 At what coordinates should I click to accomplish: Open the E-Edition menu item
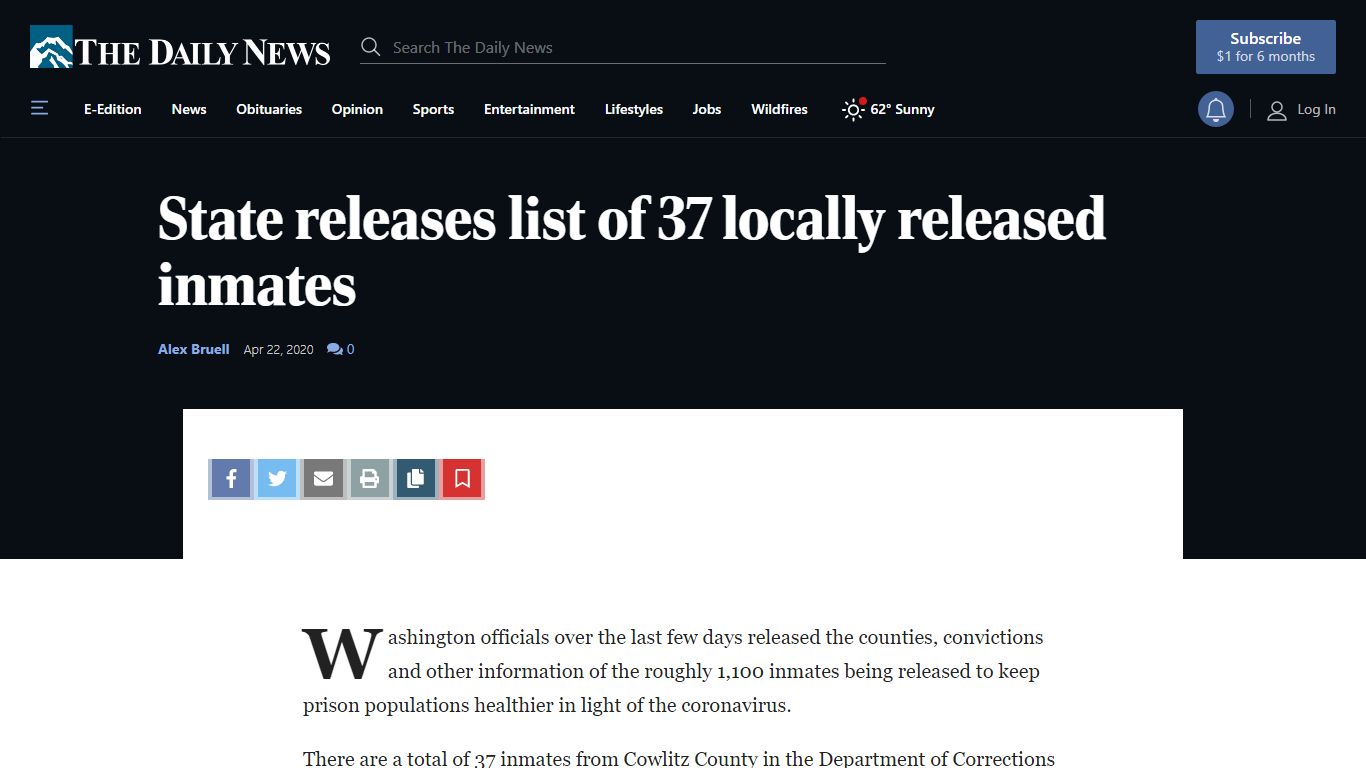tap(113, 109)
